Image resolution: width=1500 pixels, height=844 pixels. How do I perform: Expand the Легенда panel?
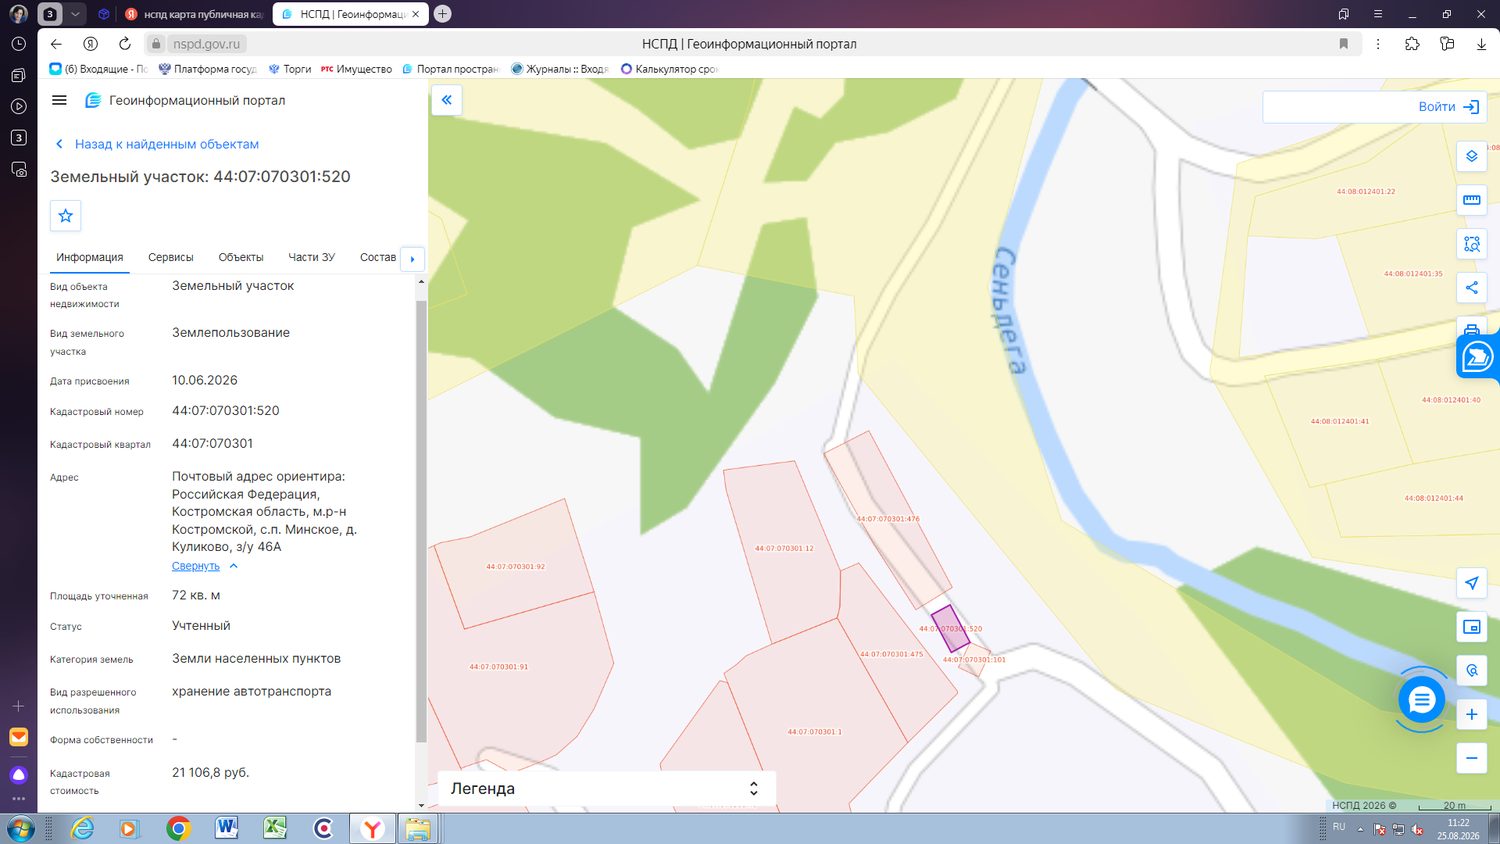[606, 788]
